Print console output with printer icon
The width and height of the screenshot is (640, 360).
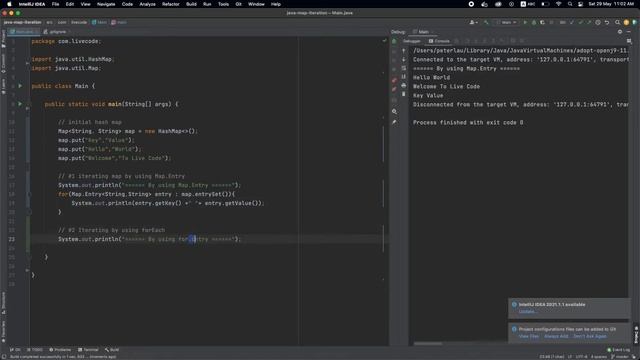tap(404, 85)
